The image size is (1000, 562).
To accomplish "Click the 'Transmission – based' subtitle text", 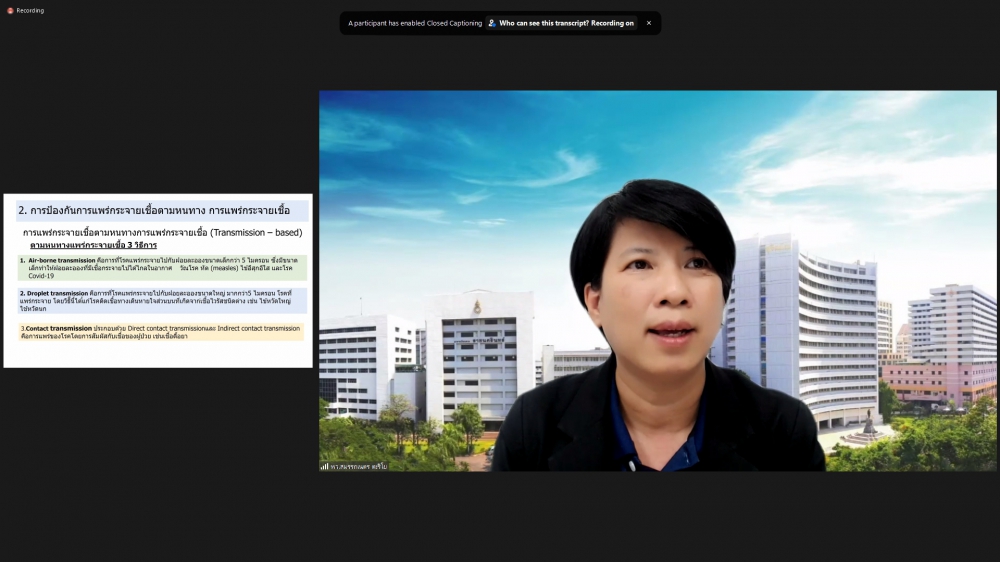I will 256,233.
